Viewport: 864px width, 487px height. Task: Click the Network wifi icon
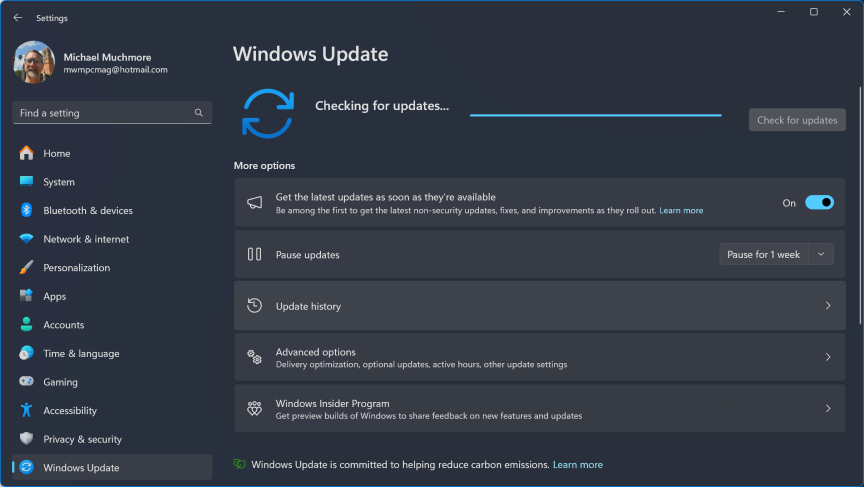point(26,239)
